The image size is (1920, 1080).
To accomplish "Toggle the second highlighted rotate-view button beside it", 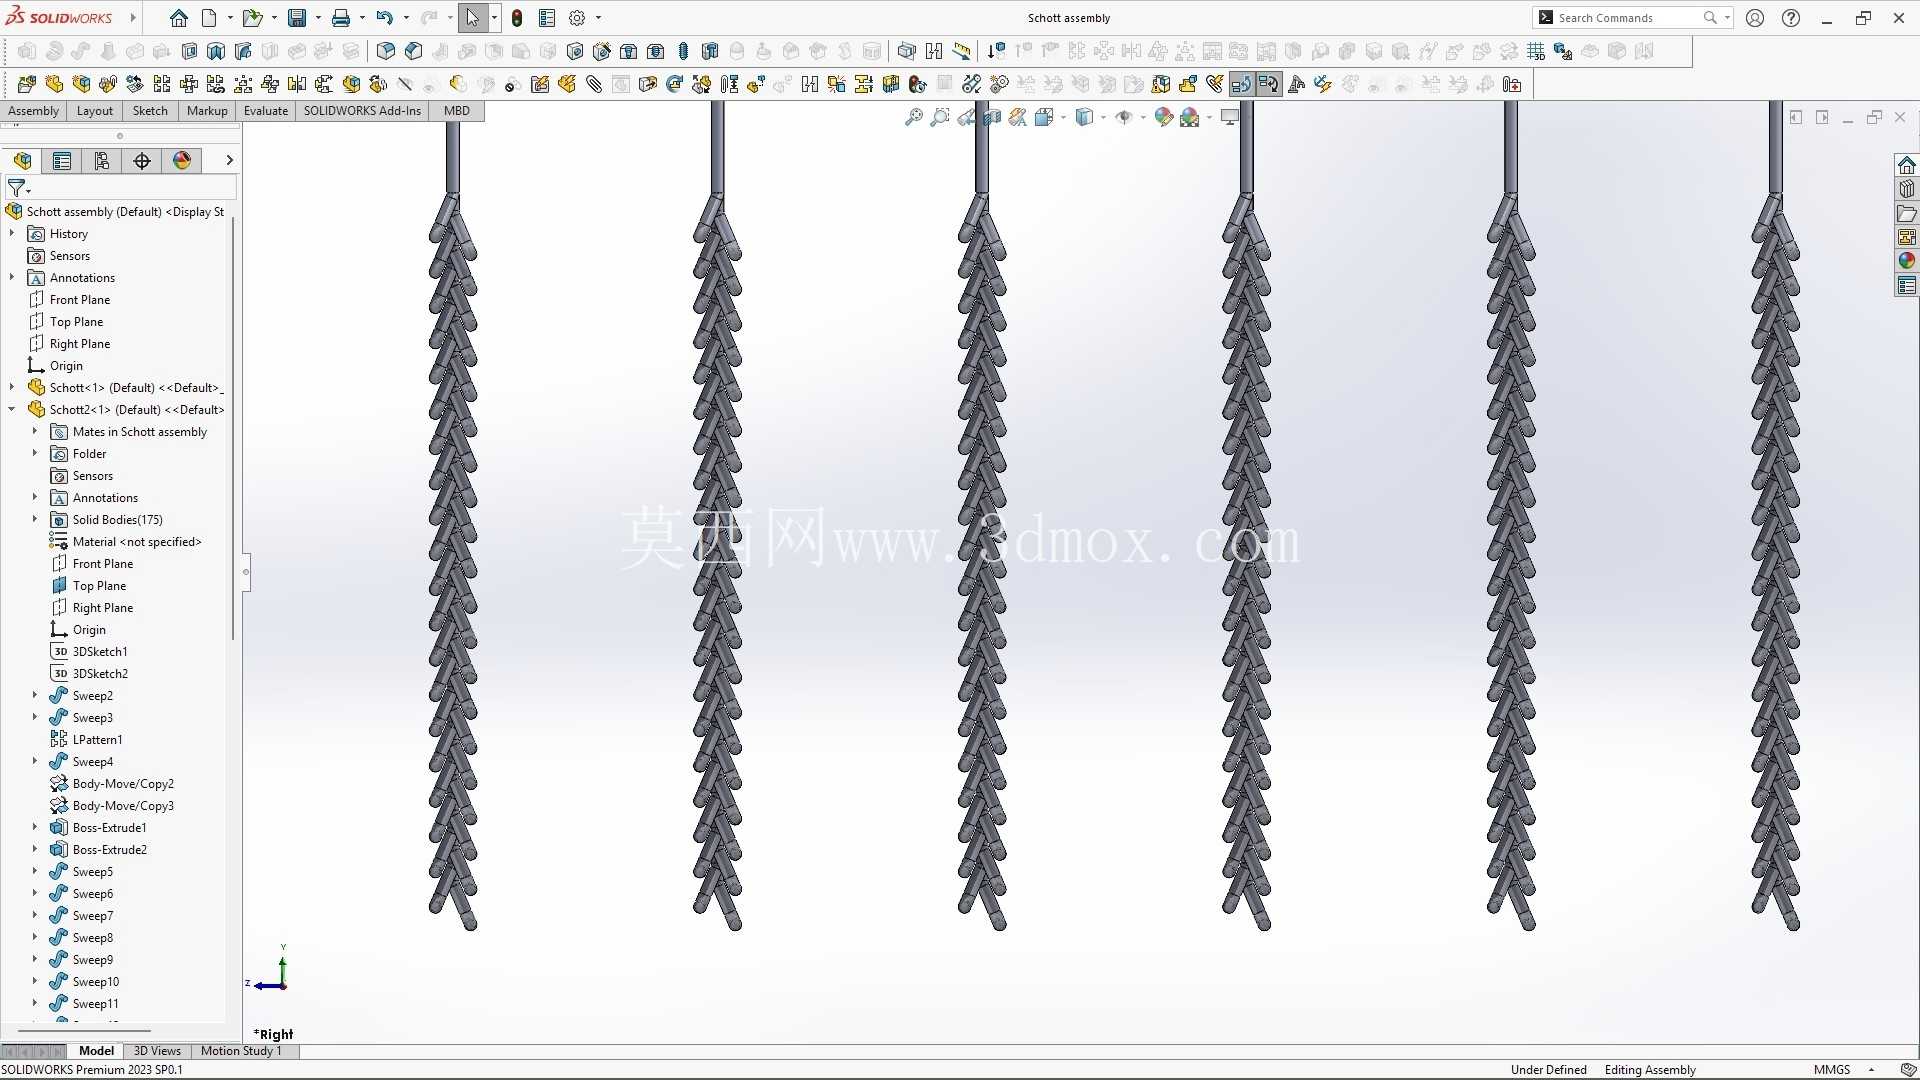I will coord(1268,85).
